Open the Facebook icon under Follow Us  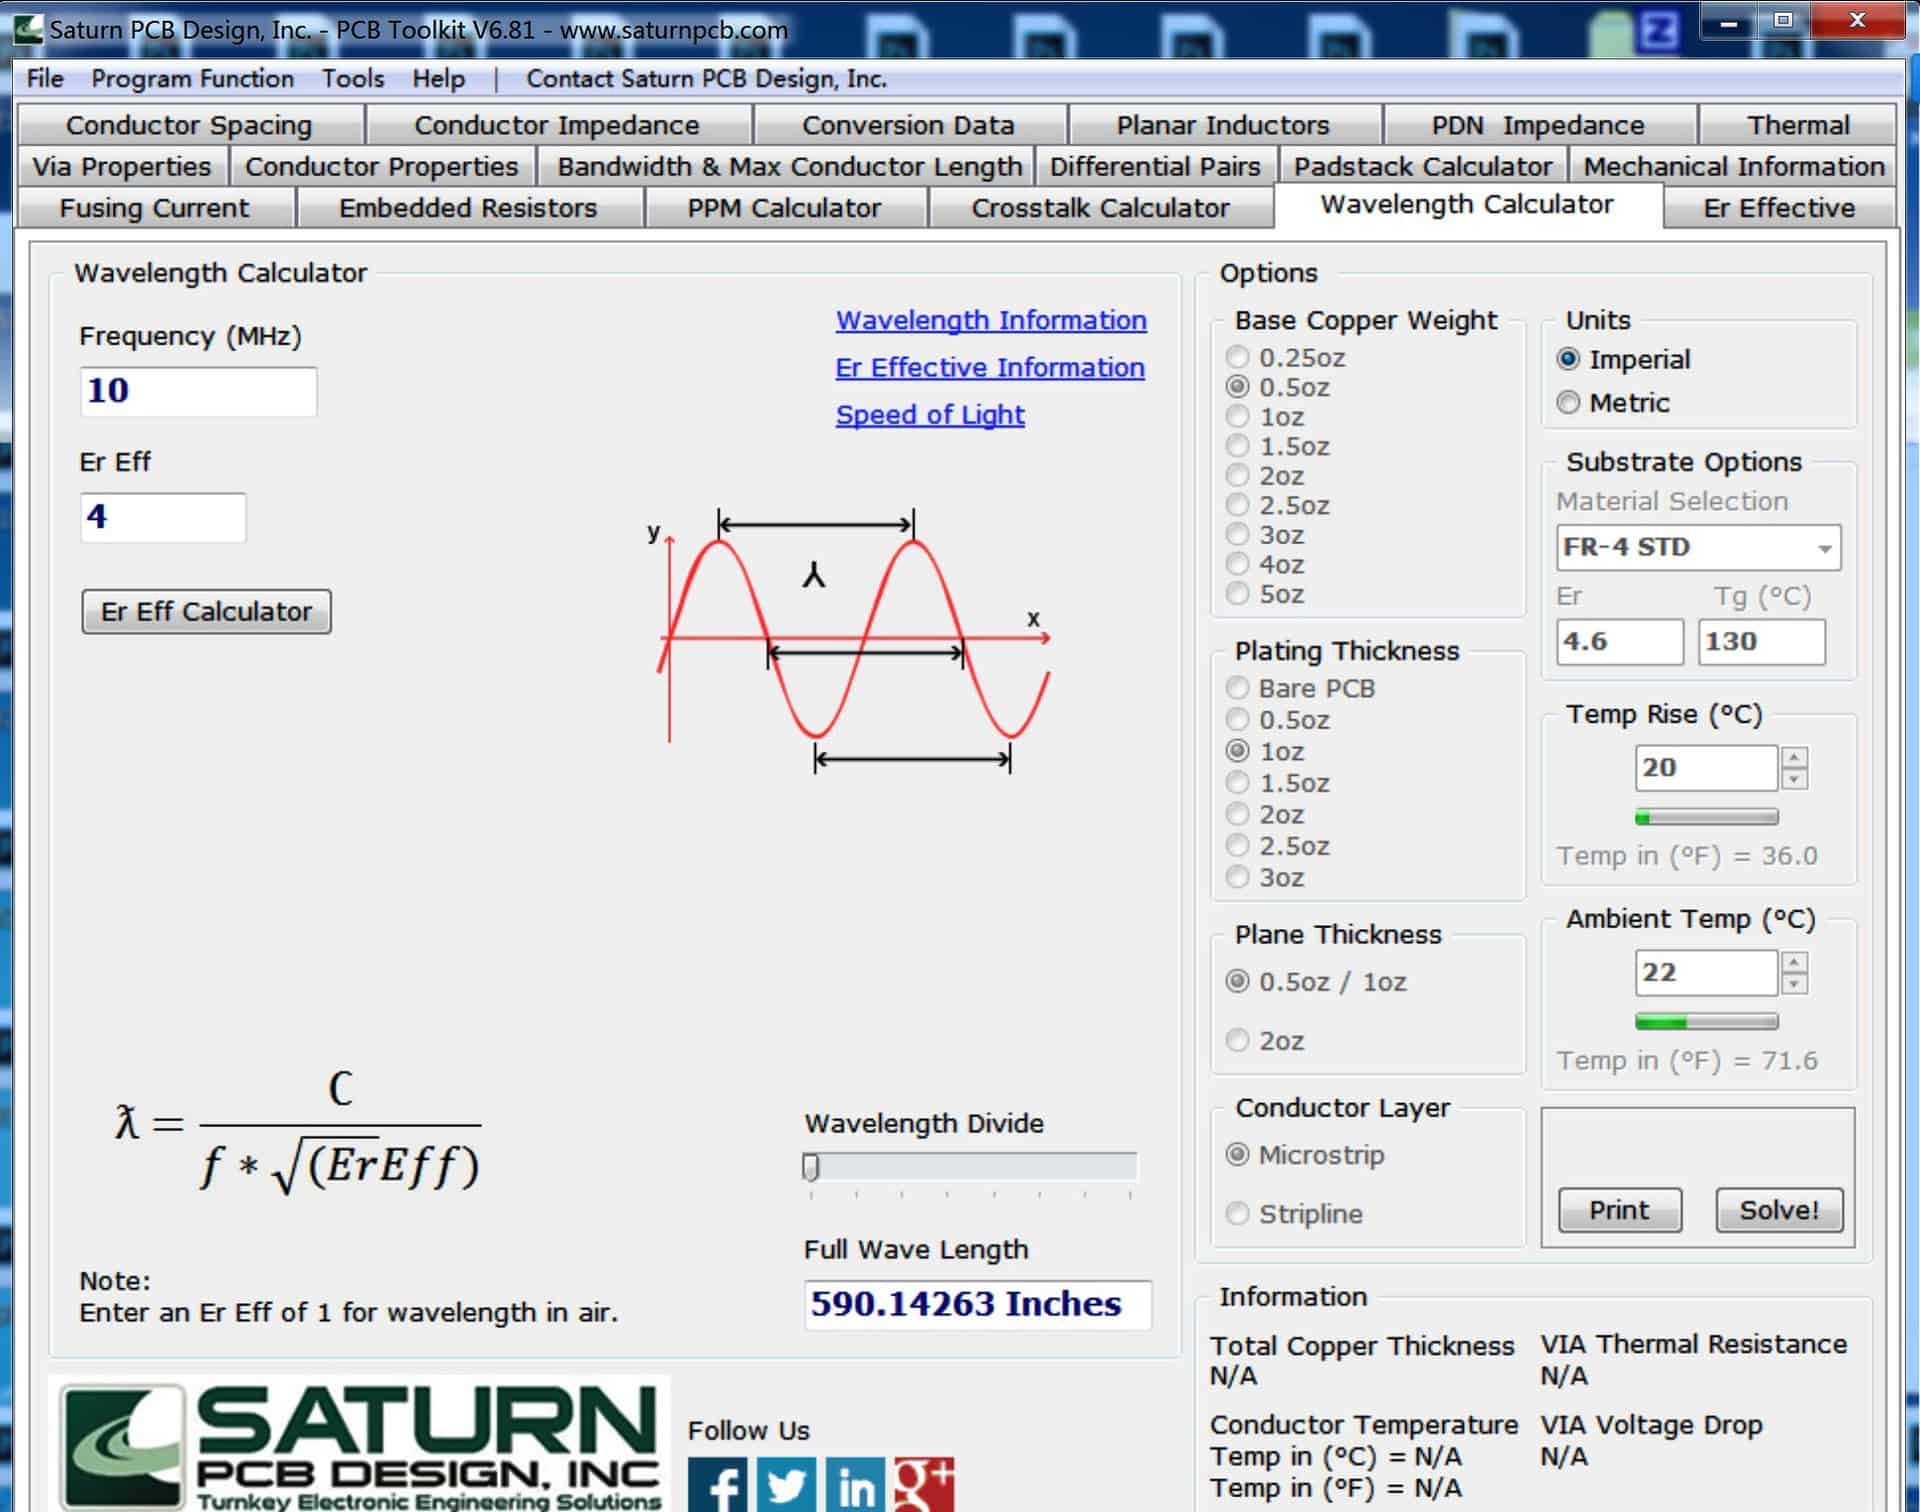point(717,1485)
